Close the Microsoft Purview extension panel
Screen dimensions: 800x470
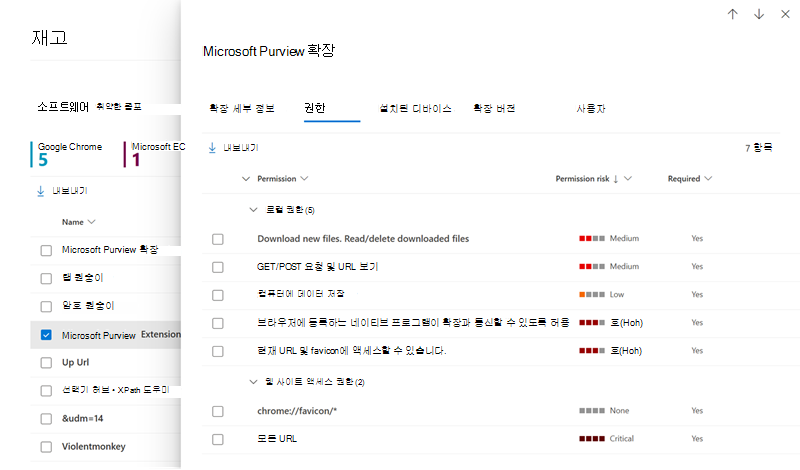pos(785,14)
